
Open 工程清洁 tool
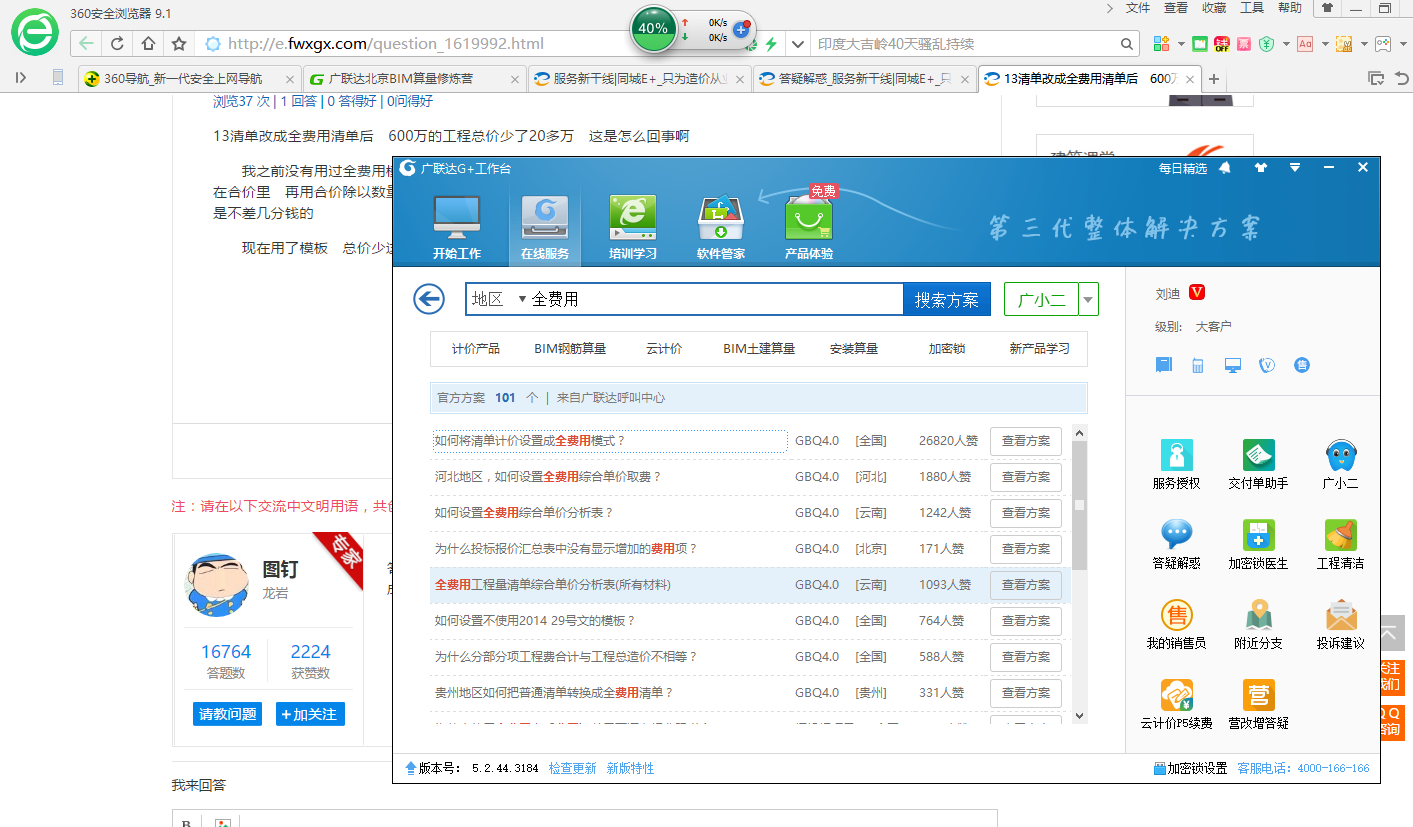click(x=1340, y=545)
